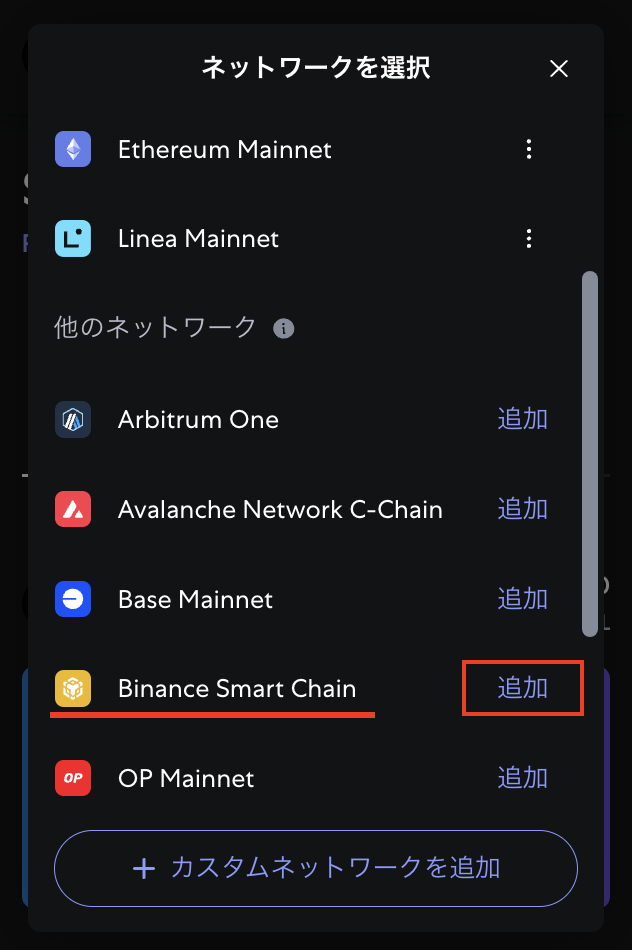632x950 pixels.
Task: Click the Binance Smart Chain logo icon
Action: coord(73,688)
